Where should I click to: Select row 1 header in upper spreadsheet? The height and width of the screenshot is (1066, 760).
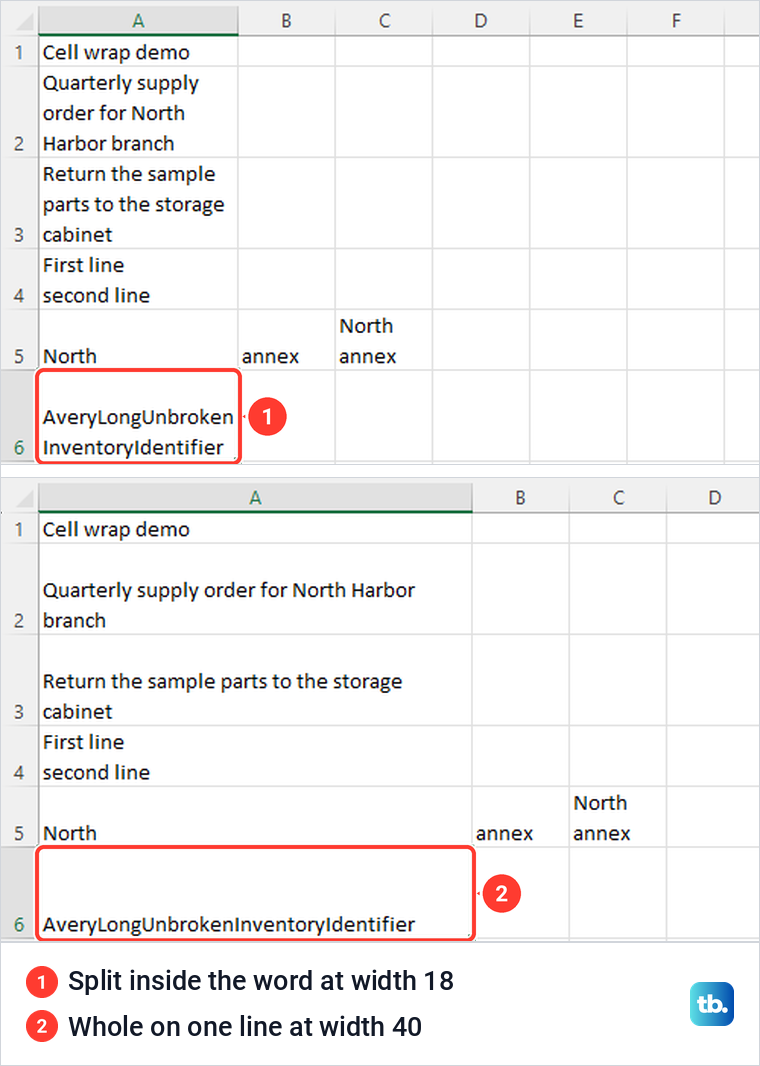click(19, 51)
